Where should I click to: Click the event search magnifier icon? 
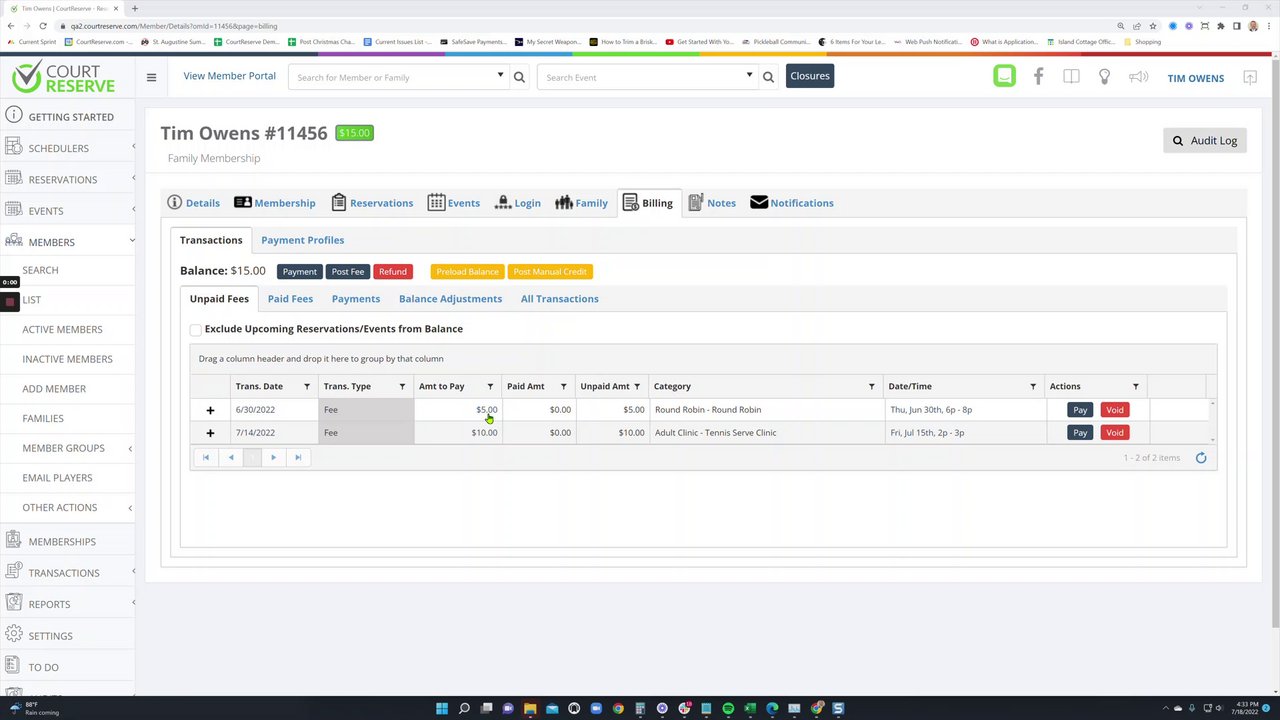pos(768,77)
